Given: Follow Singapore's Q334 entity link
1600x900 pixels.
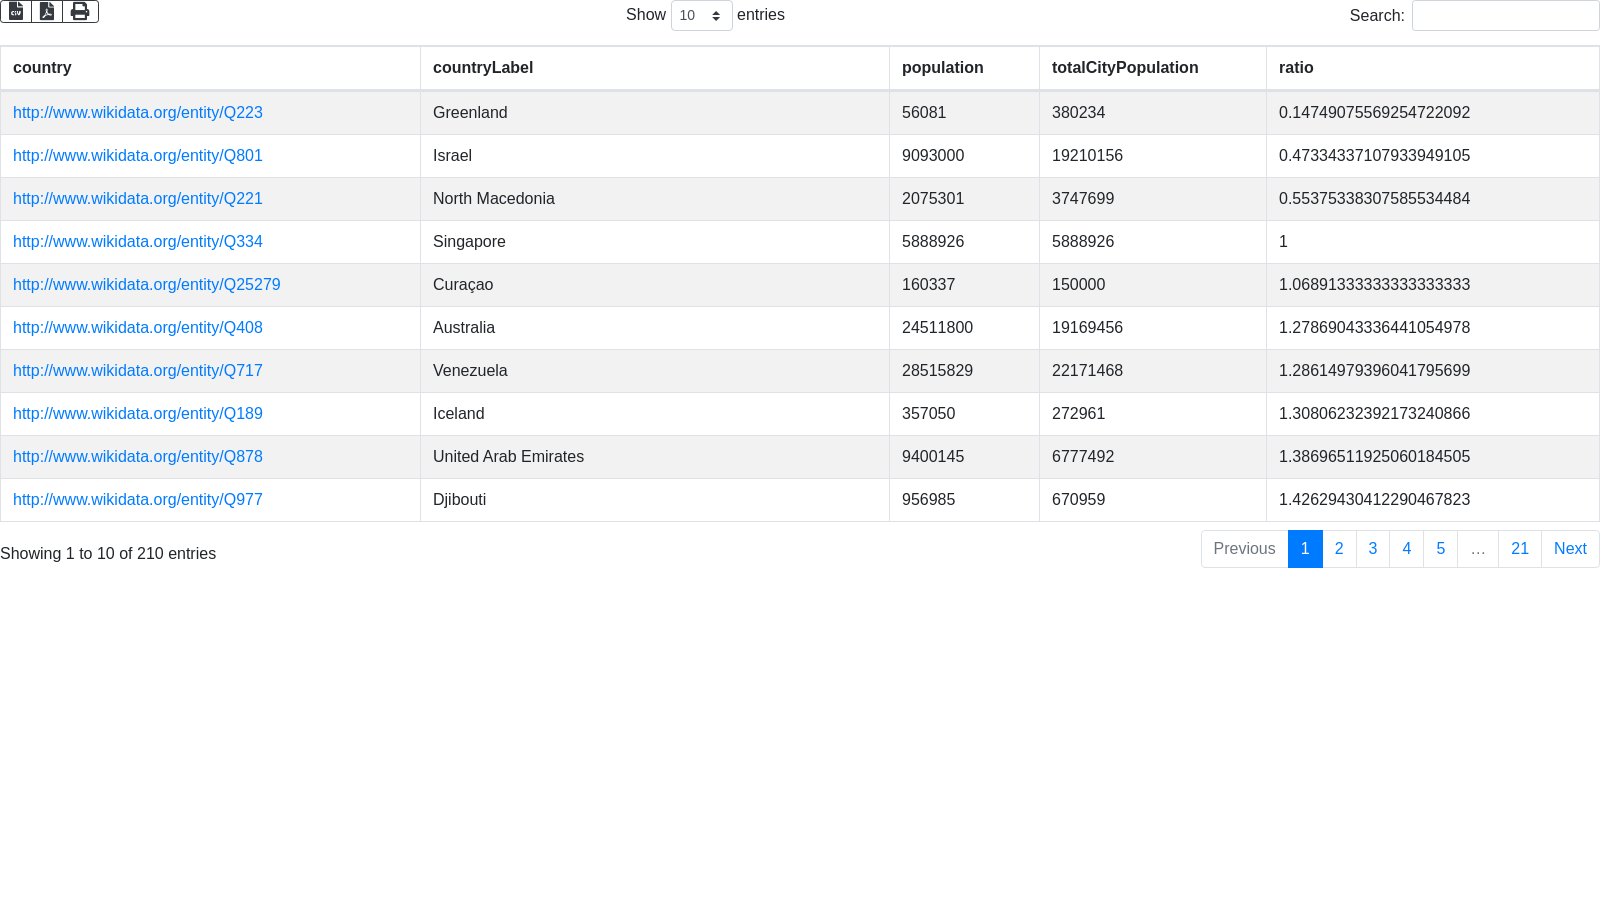Looking at the screenshot, I should click(x=138, y=242).
